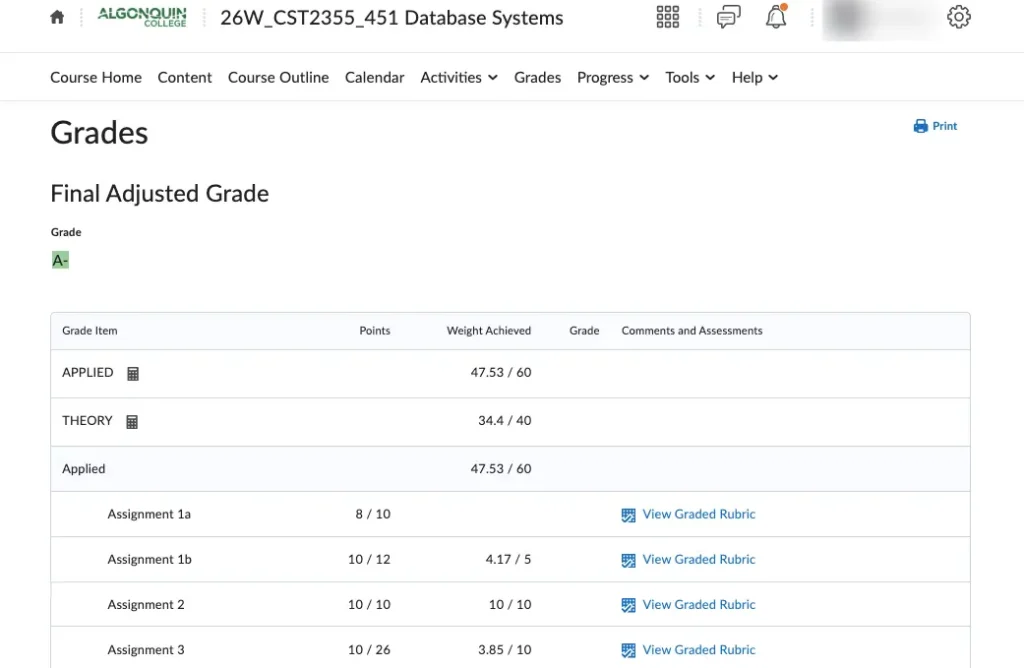Open the Calendar nav item
Viewport: 1024px width, 668px height.
coord(374,77)
